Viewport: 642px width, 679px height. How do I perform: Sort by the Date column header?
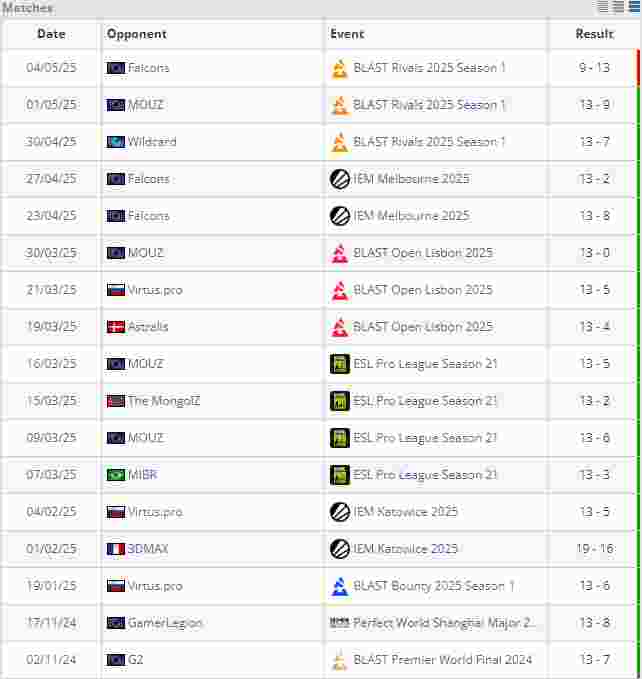tap(51, 34)
